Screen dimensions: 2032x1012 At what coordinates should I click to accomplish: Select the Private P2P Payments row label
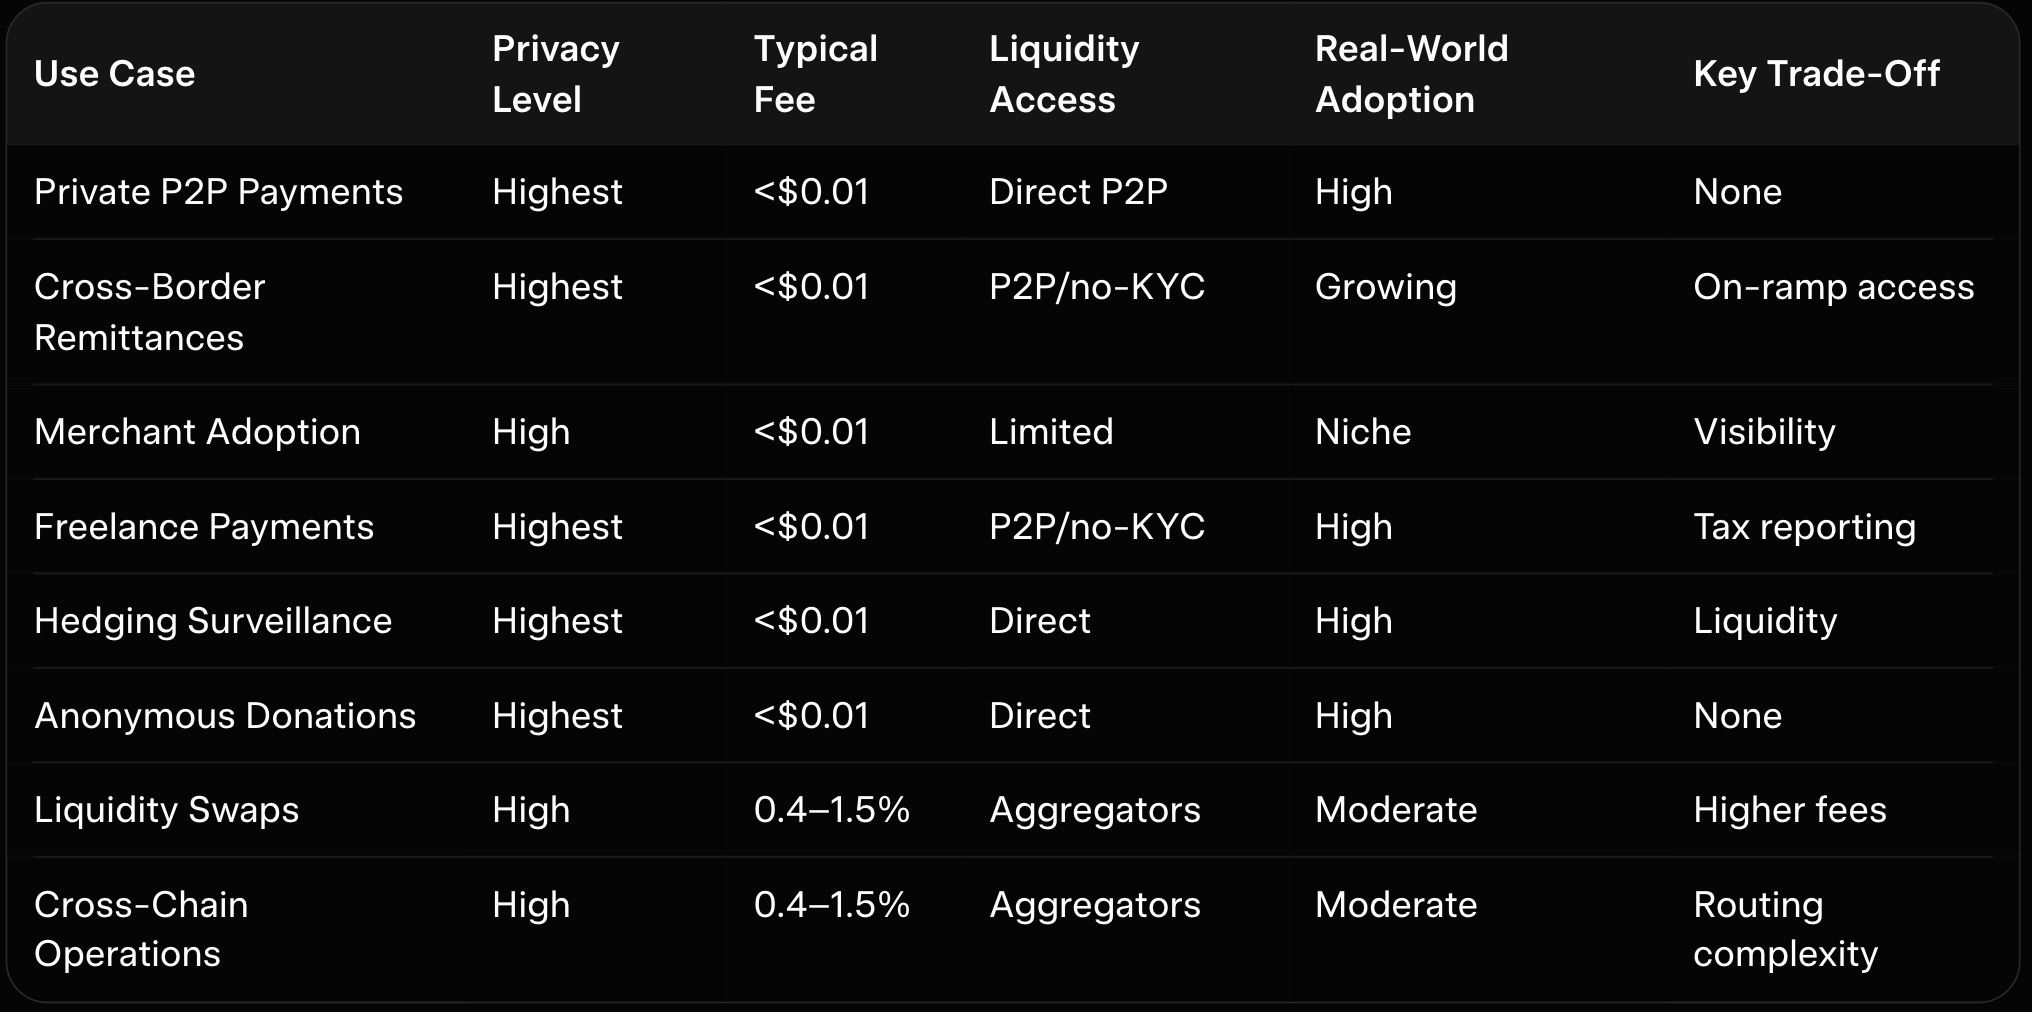tap(218, 192)
